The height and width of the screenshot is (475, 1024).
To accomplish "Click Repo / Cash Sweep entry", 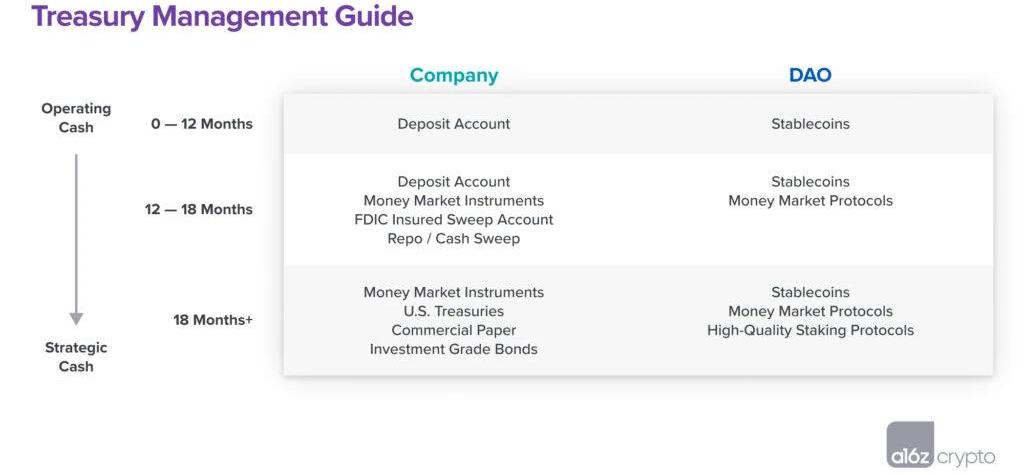I will click(x=453, y=238).
